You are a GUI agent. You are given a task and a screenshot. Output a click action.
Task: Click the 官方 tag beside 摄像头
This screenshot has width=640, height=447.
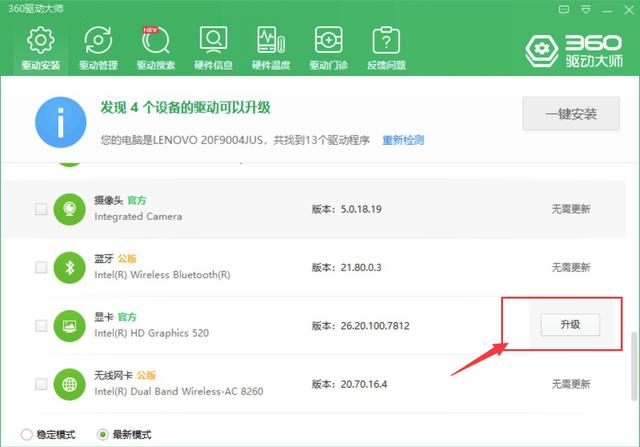pos(137,200)
